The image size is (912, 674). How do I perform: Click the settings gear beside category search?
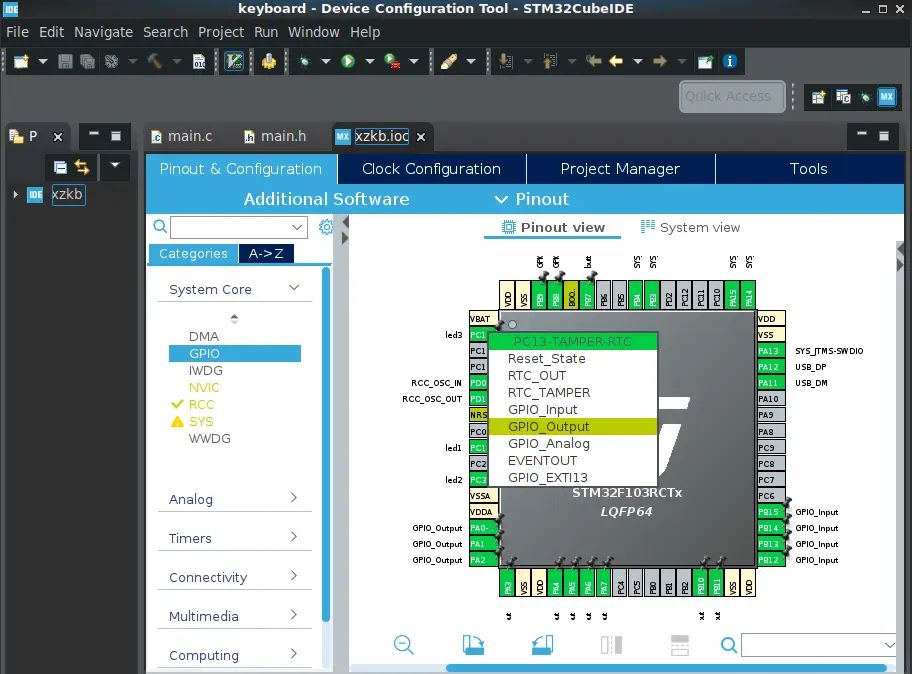tap(326, 227)
